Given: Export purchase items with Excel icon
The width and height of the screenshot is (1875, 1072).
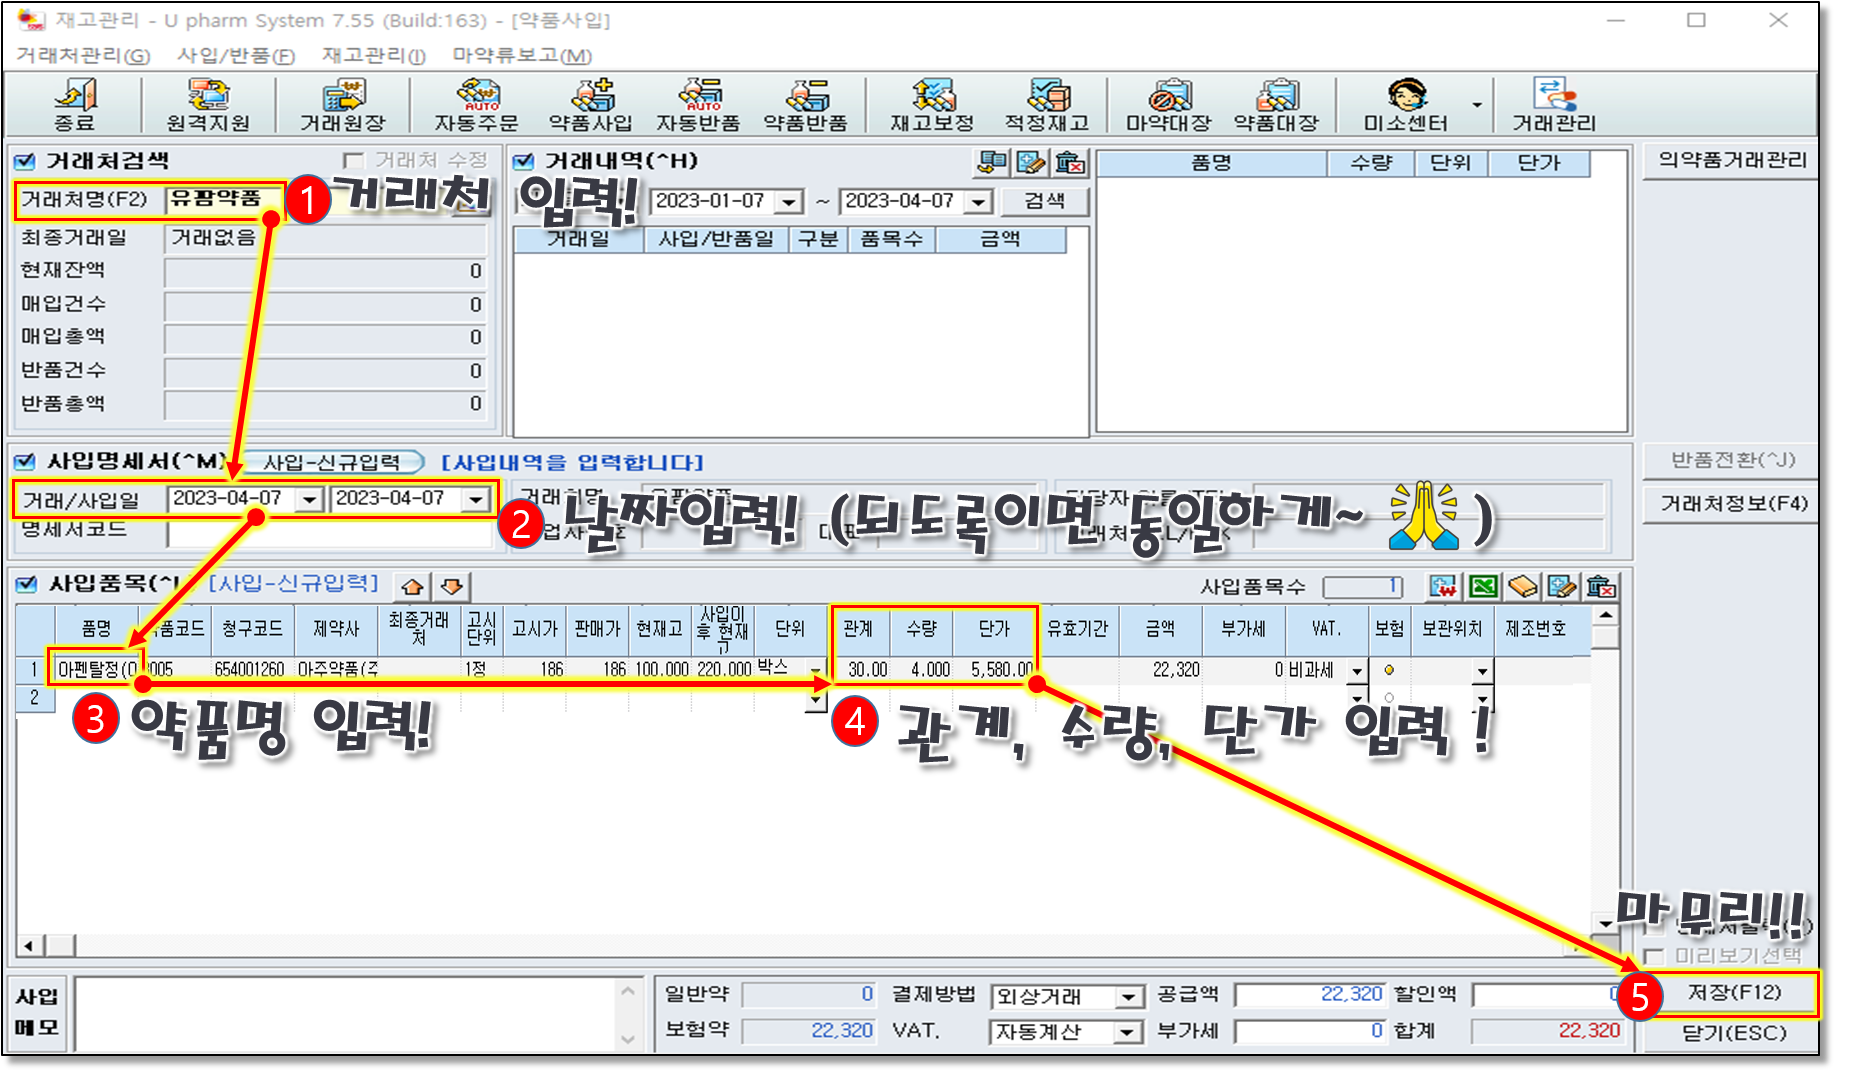Looking at the screenshot, I should (x=1483, y=586).
